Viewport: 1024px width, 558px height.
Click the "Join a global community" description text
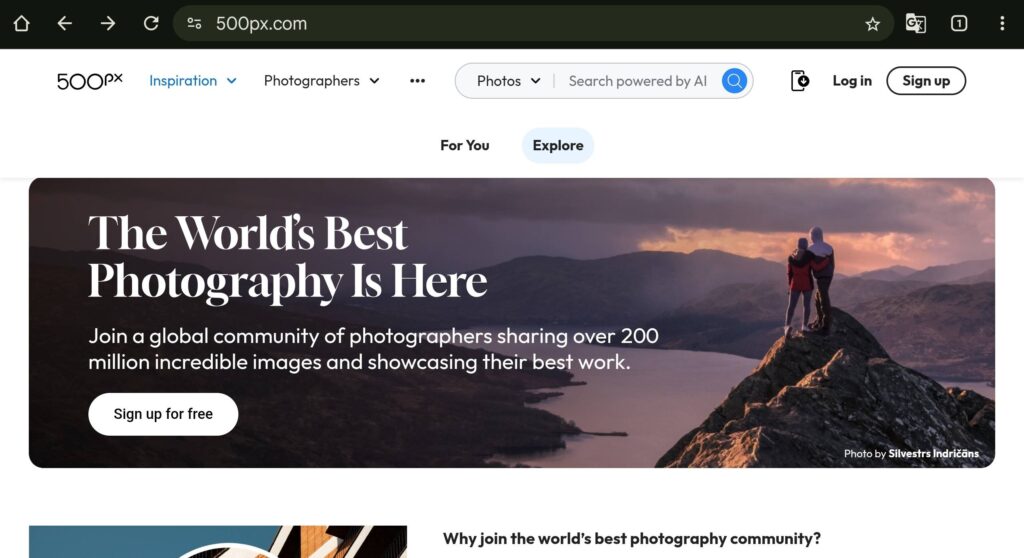(x=374, y=349)
